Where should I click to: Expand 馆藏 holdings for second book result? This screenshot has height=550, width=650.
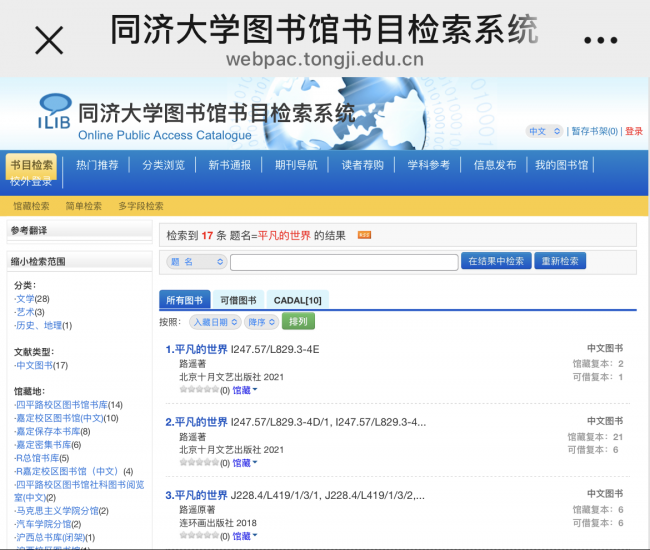point(245,463)
